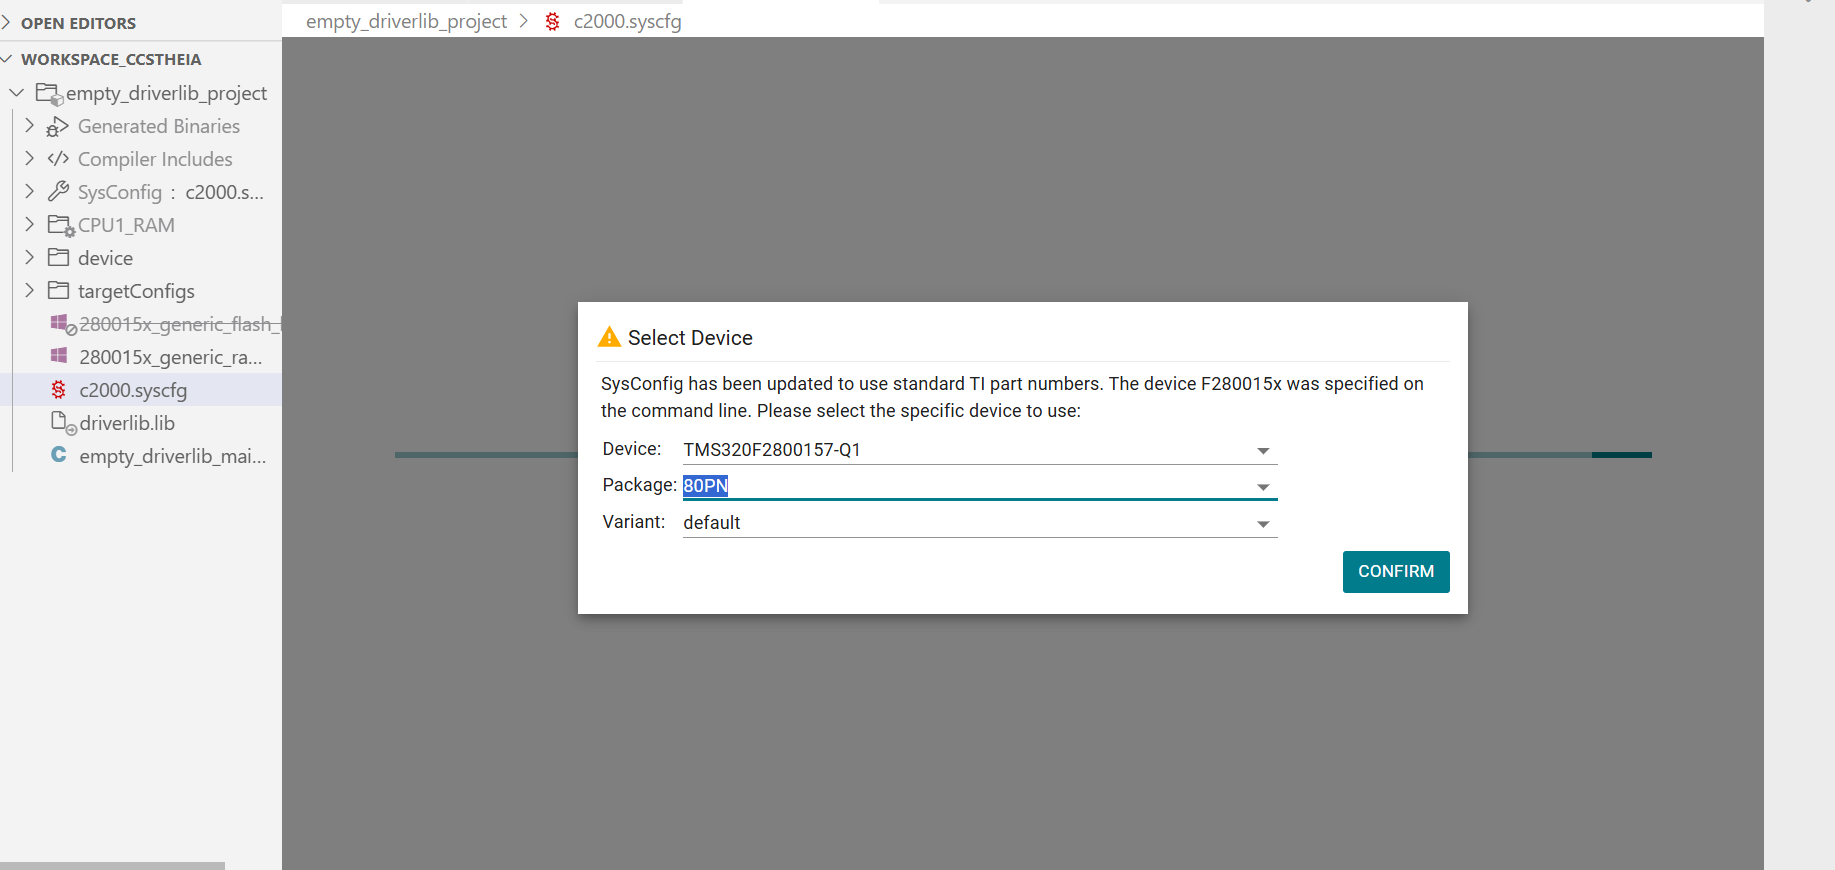This screenshot has height=870, width=1835.
Task: Click the syscfg icon in the breadcrumb
Action: coord(552,21)
